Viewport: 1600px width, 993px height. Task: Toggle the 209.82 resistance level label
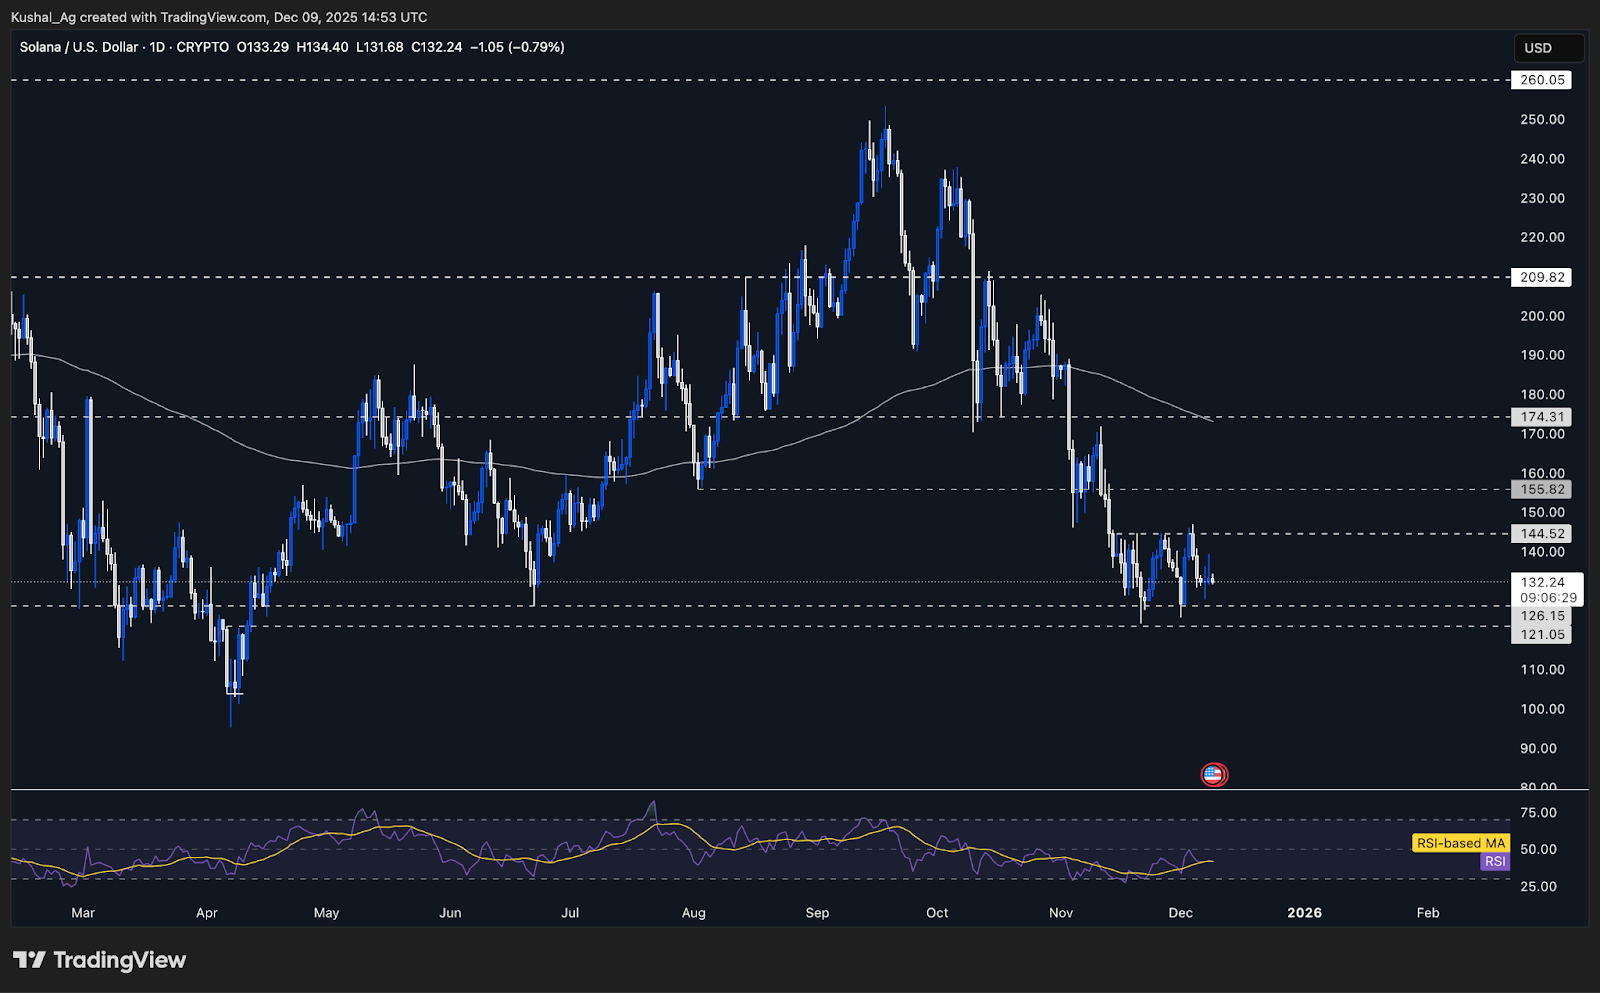pyautogui.click(x=1542, y=279)
